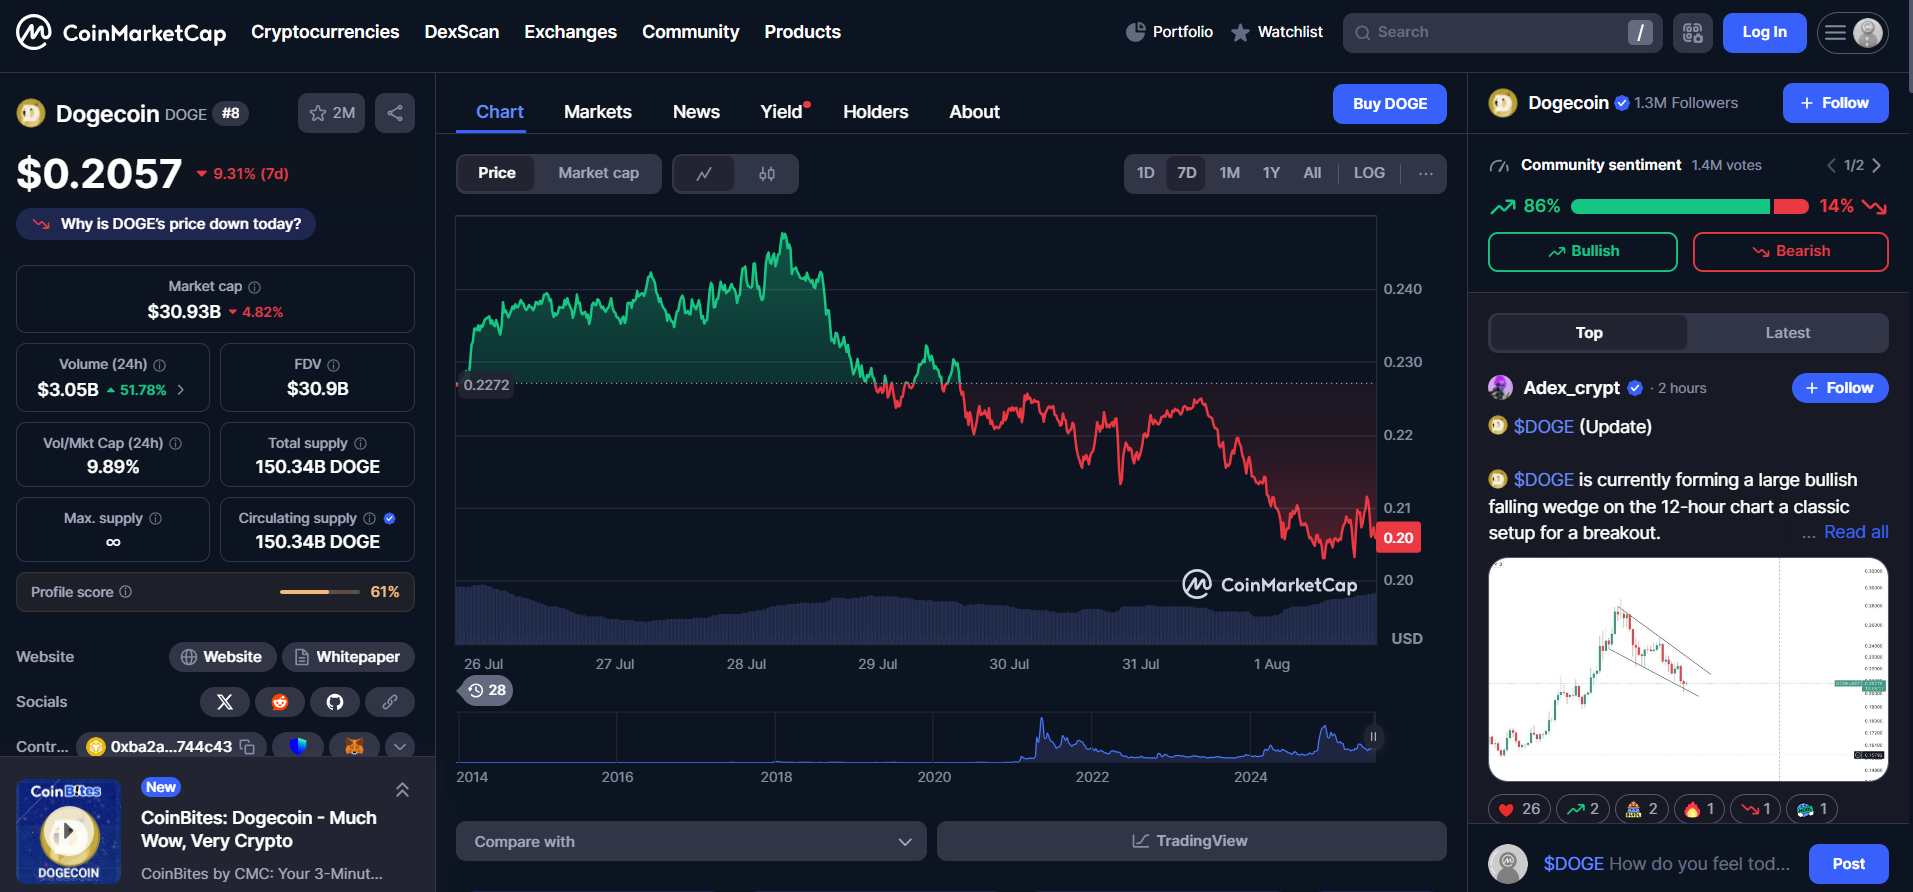The image size is (1913, 892).
Task: Select Price chart mode
Action: pos(496,173)
